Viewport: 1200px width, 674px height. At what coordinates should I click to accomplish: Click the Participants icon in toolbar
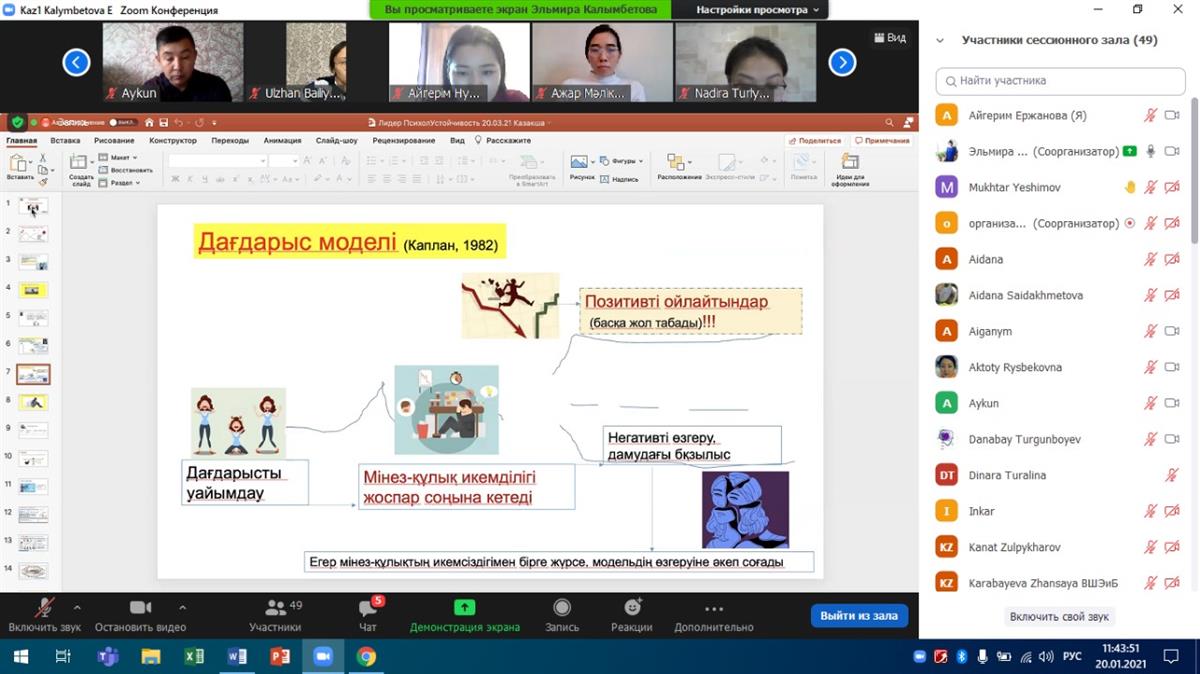tap(274, 608)
